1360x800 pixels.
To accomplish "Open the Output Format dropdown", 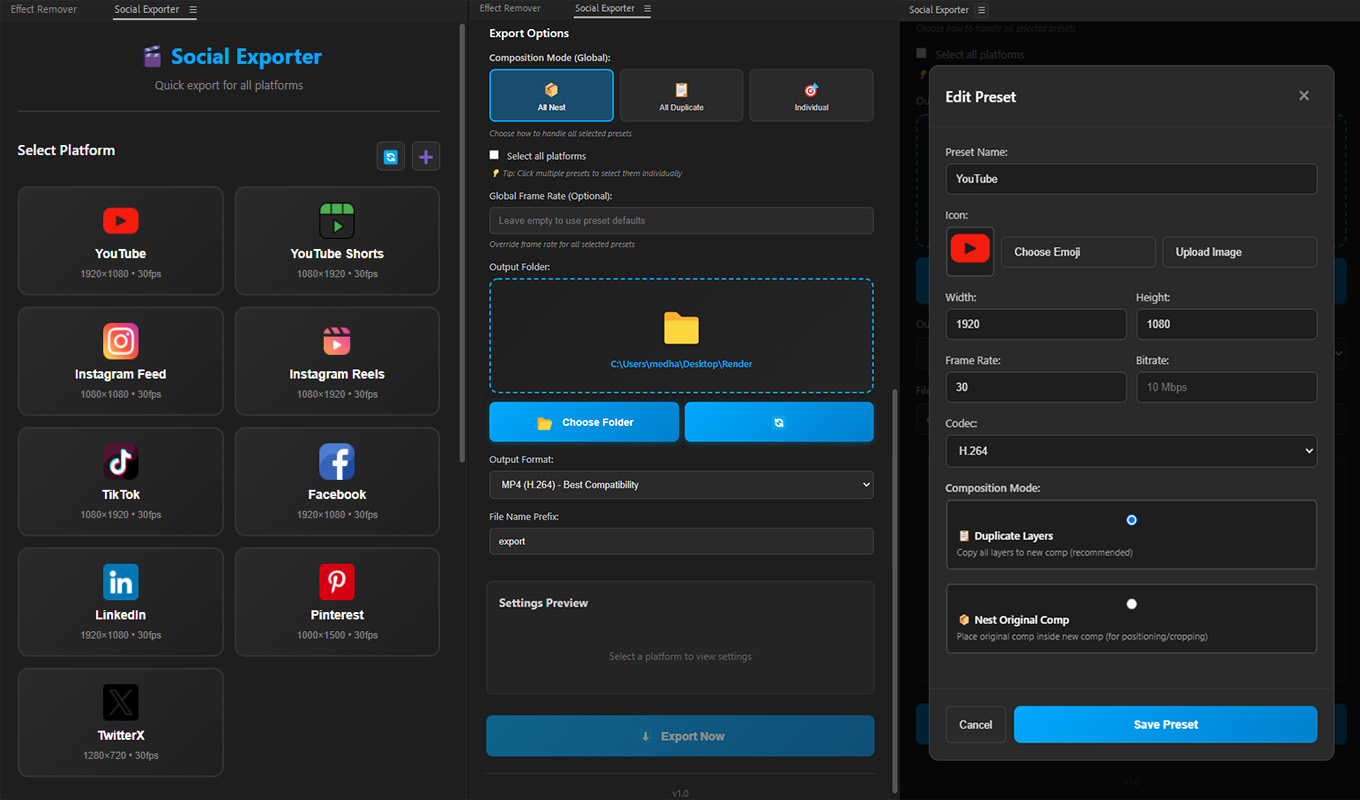I will coord(681,485).
